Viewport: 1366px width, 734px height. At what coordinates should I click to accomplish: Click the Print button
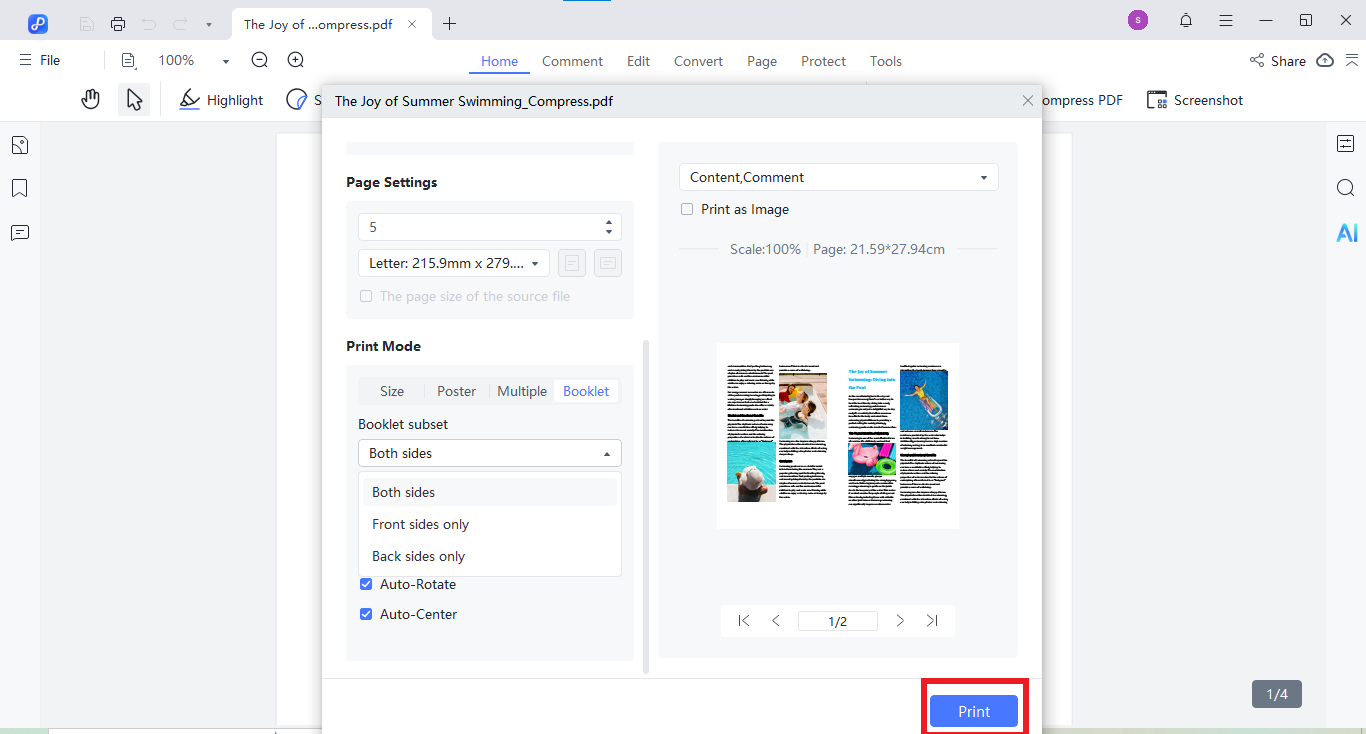point(974,711)
